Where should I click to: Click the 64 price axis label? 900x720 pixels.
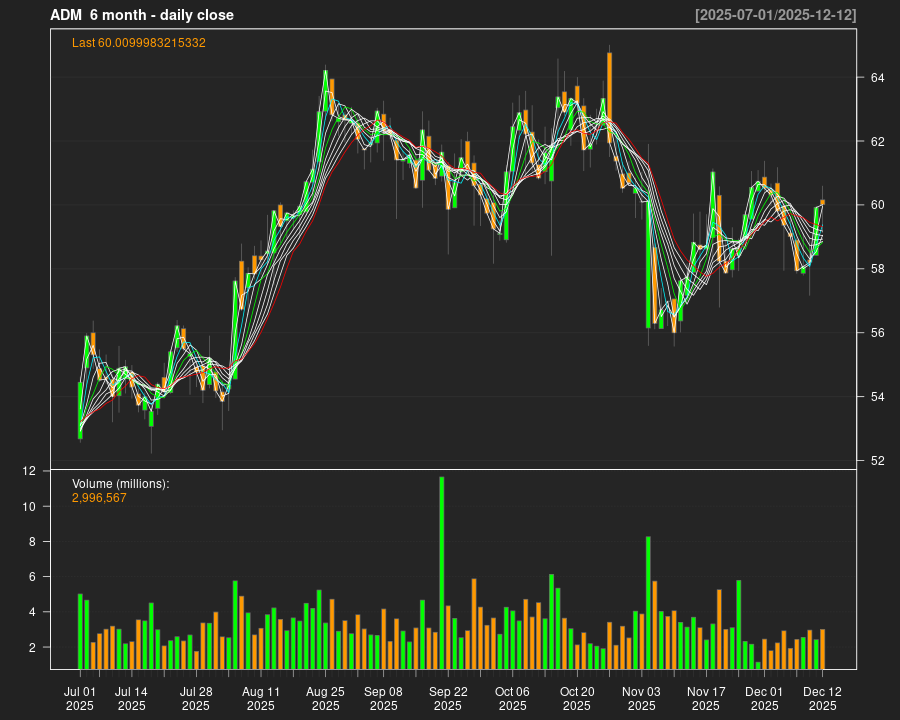tap(876, 77)
